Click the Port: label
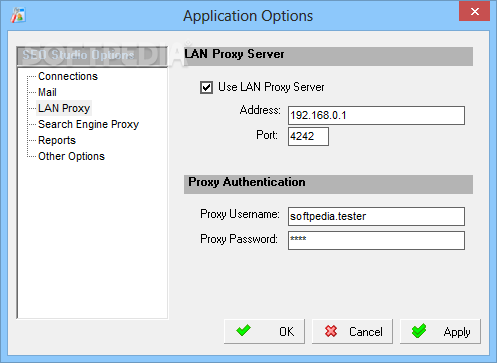The image size is (497, 363). coord(267,135)
